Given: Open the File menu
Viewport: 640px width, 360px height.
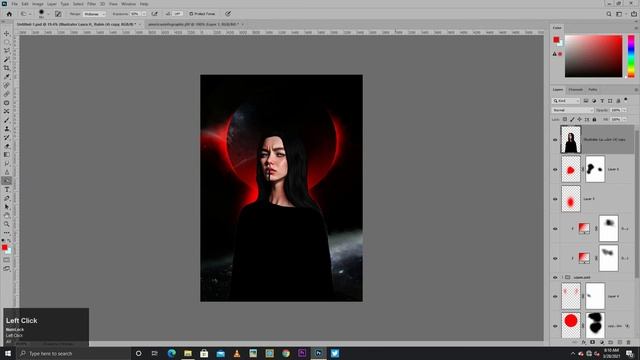Looking at the screenshot, I should [14, 4].
